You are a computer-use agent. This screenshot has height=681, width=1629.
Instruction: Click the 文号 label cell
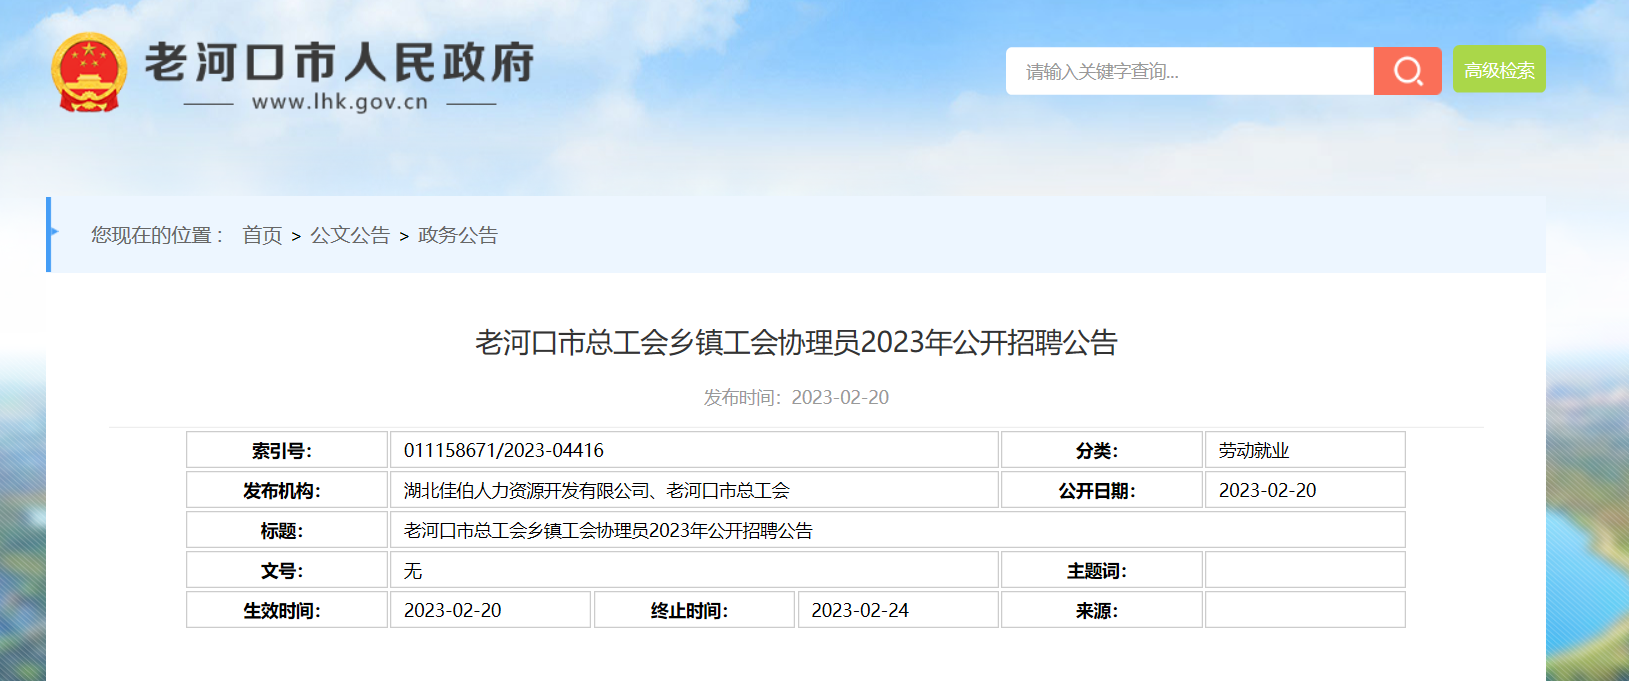(287, 570)
